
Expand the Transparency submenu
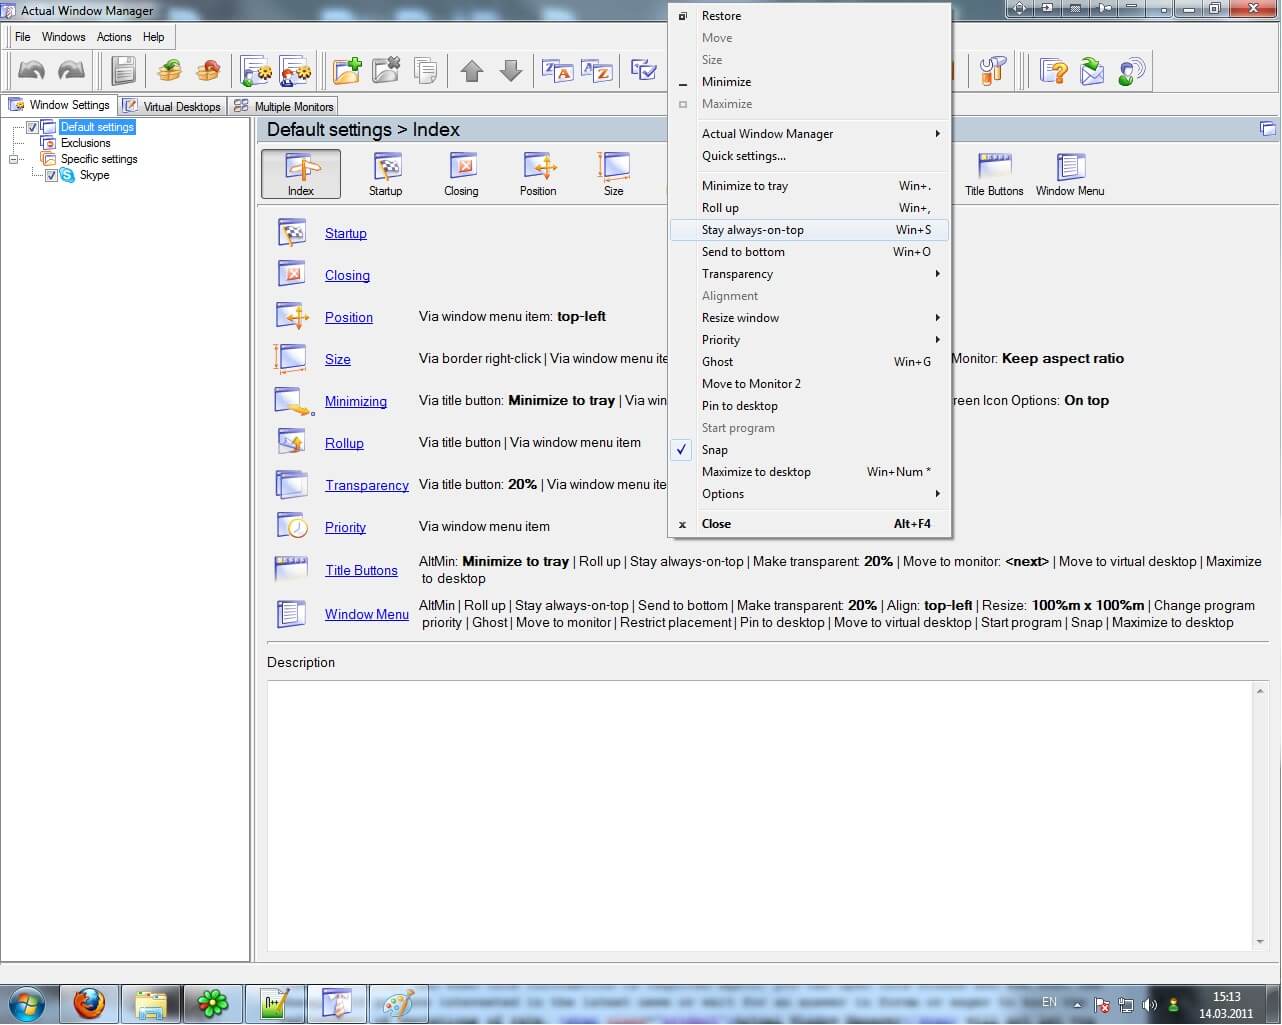click(809, 274)
